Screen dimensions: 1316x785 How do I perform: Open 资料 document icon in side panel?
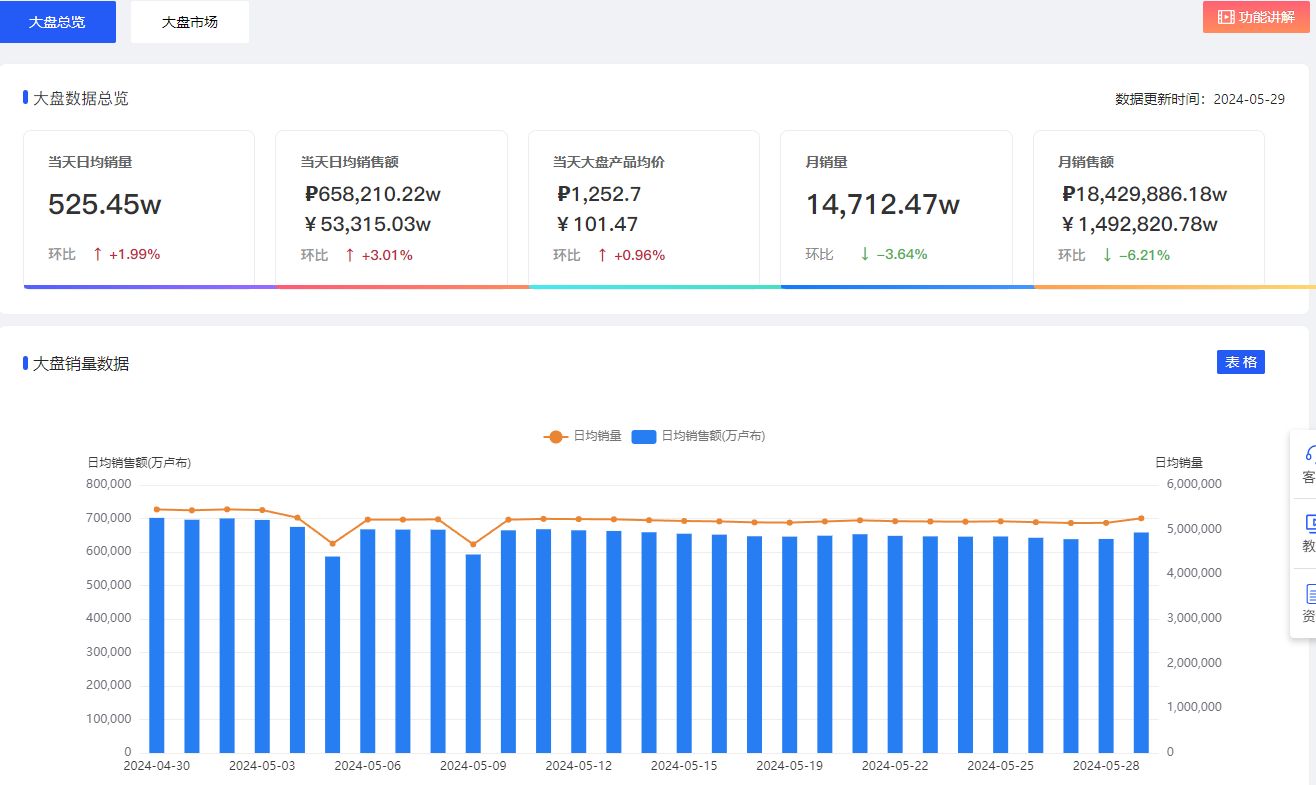click(1309, 593)
